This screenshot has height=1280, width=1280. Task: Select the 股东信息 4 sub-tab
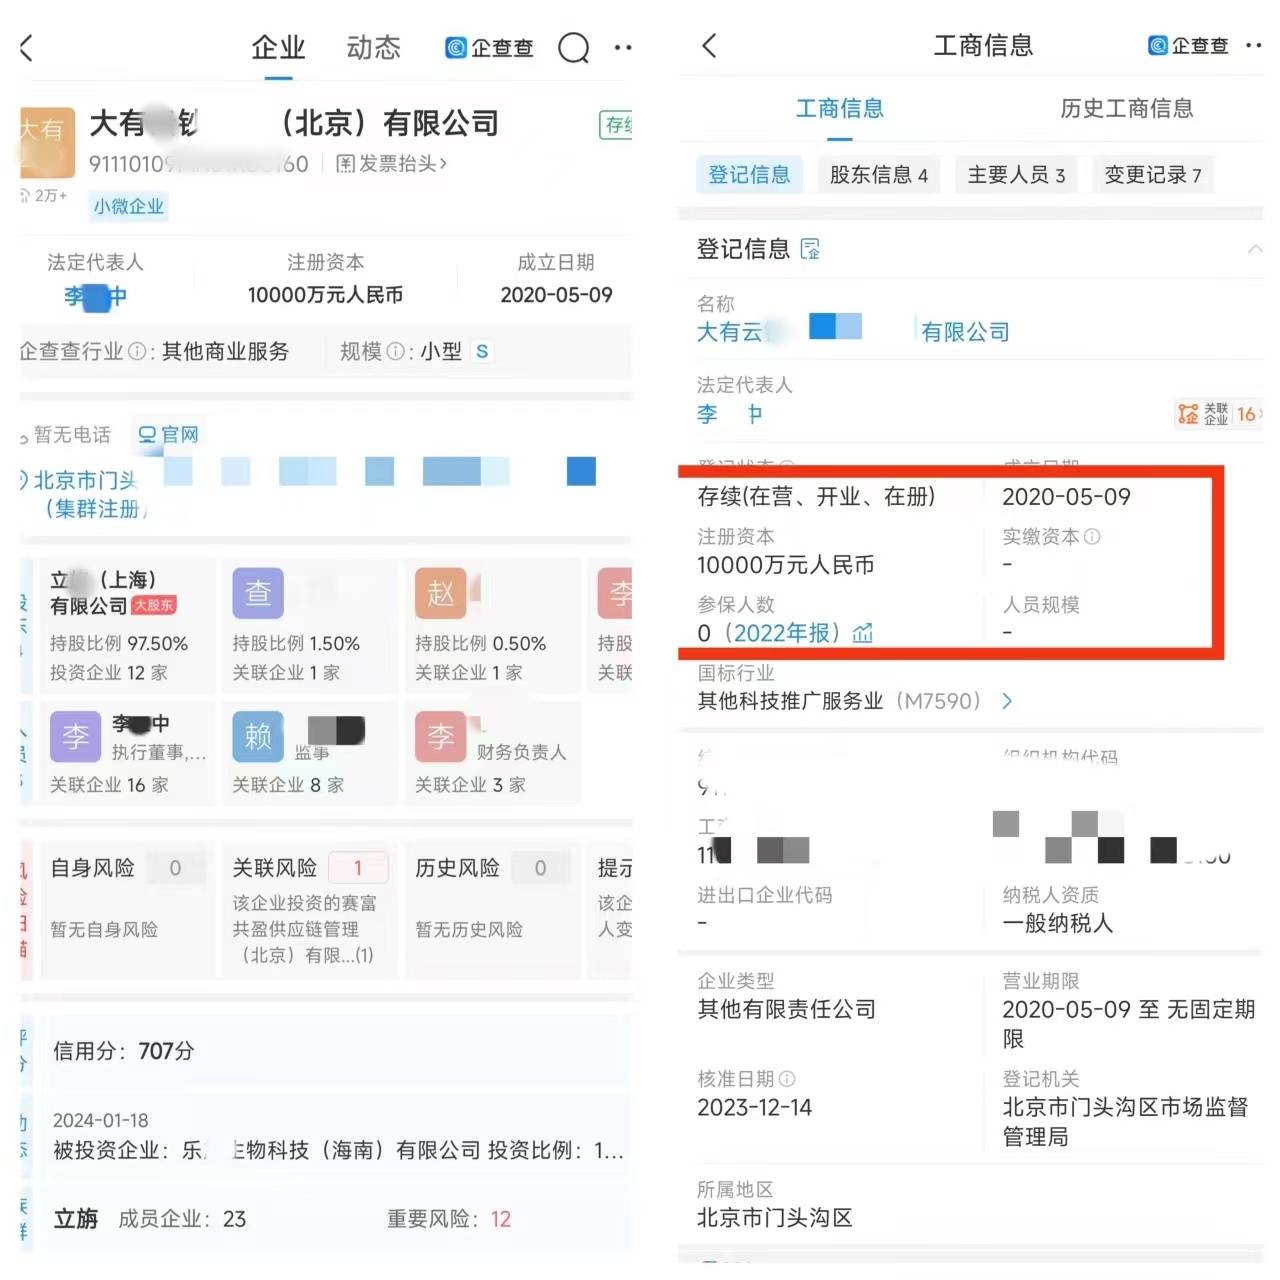[879, 175]
